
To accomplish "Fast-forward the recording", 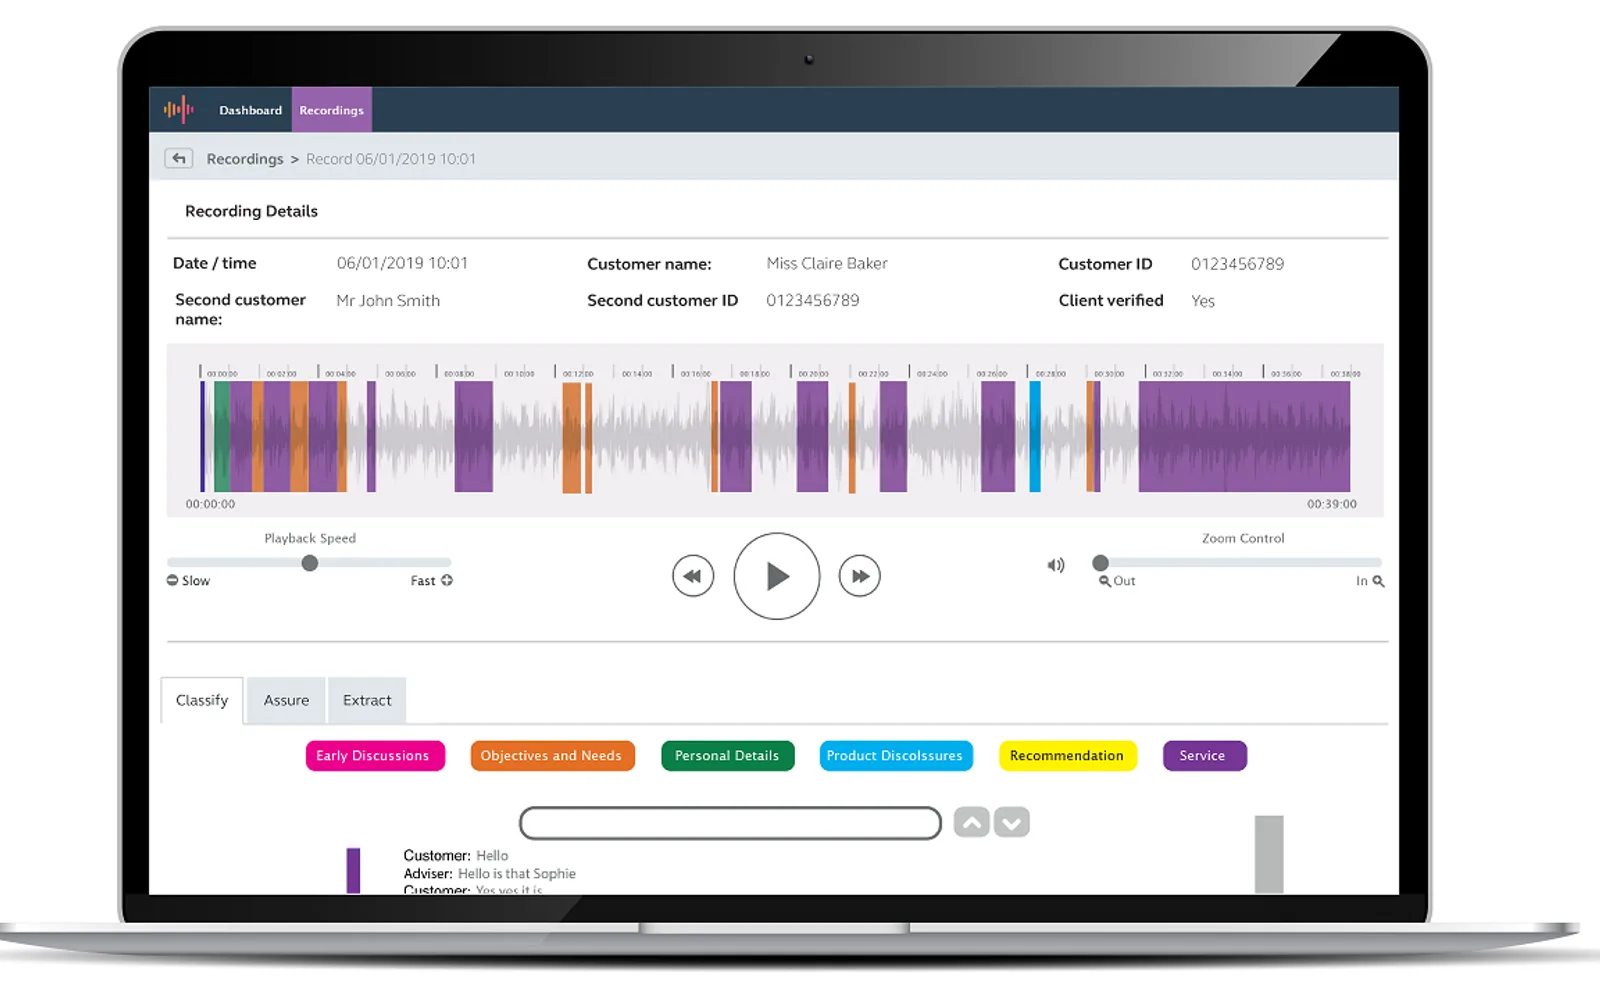I will [860, 576].
